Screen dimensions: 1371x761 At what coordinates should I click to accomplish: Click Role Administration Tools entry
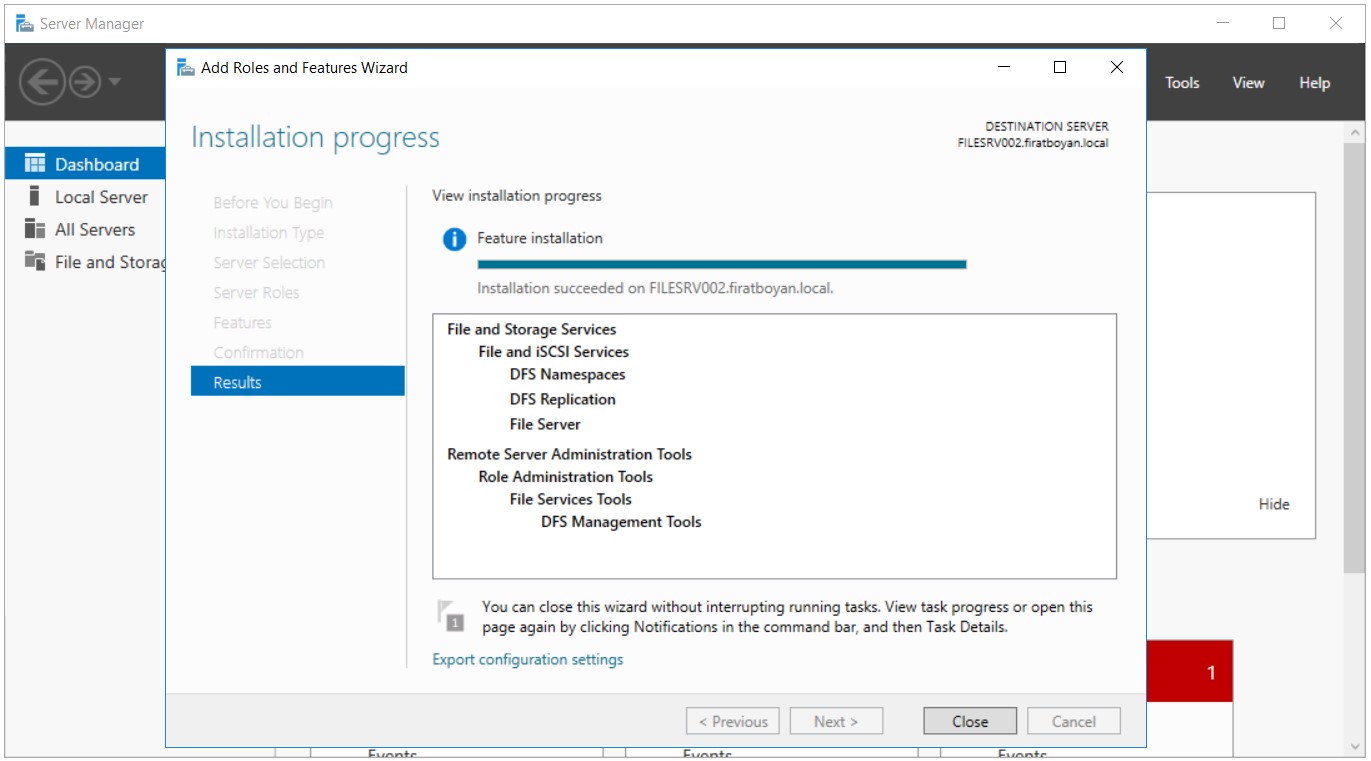point(566,477)
